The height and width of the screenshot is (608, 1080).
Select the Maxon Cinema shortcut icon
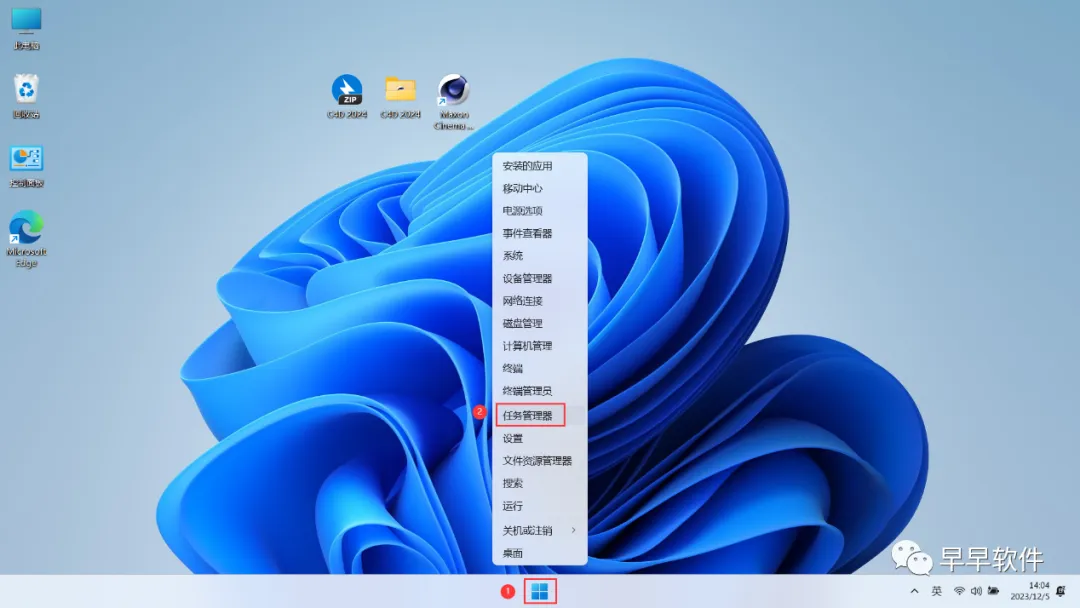click(454, 102)
